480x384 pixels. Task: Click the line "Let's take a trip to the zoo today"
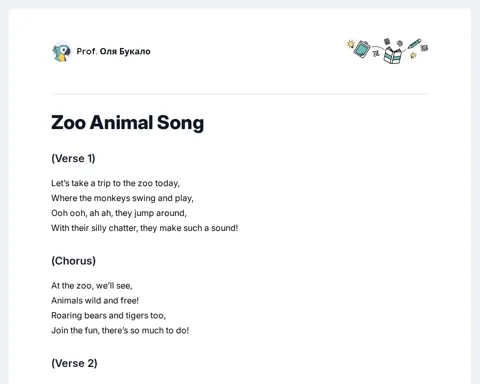pos(115,183)
